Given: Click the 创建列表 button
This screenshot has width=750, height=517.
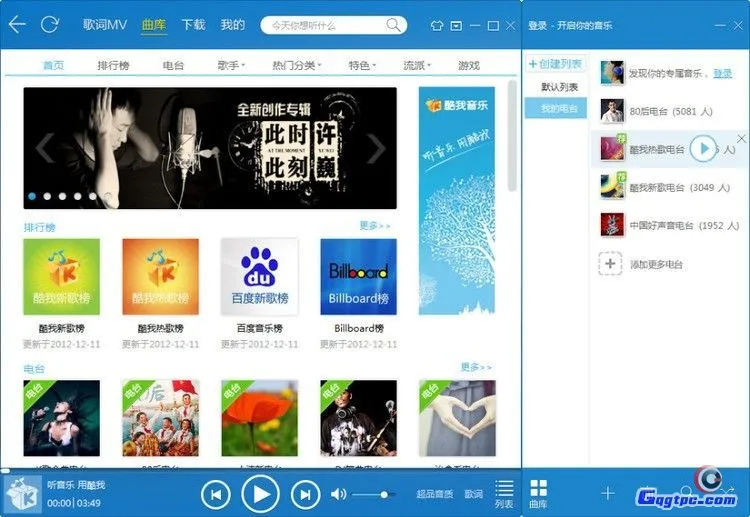Looking at the screenshot, I should pyautogui.click(x=554, y=64).
